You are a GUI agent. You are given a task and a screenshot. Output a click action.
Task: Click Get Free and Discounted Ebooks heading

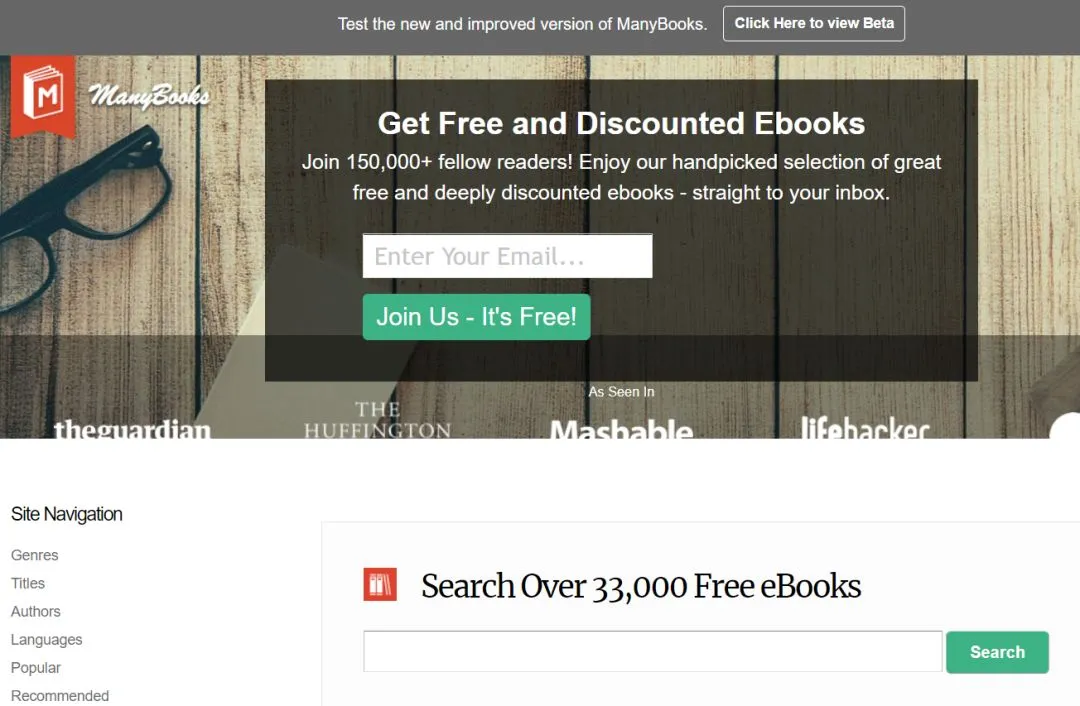tap(621, 123)
